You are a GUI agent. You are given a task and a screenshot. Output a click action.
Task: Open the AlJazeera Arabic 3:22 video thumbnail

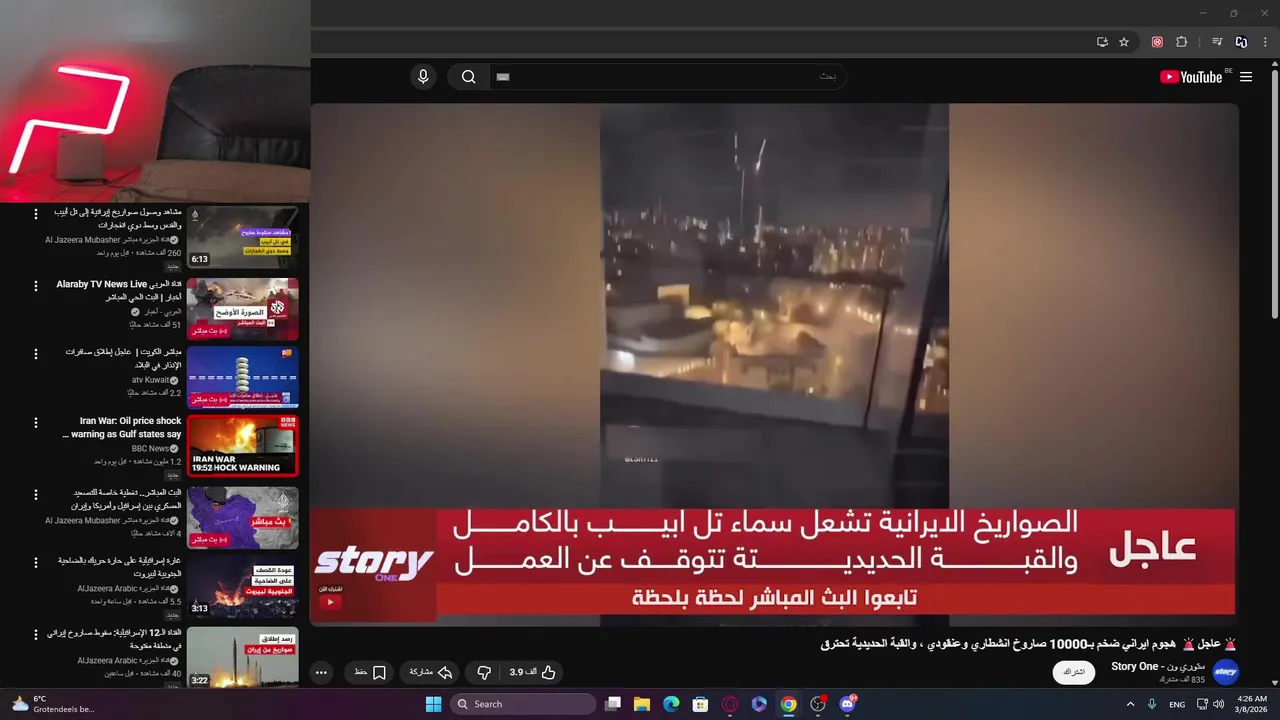click(x=243, y=657)
